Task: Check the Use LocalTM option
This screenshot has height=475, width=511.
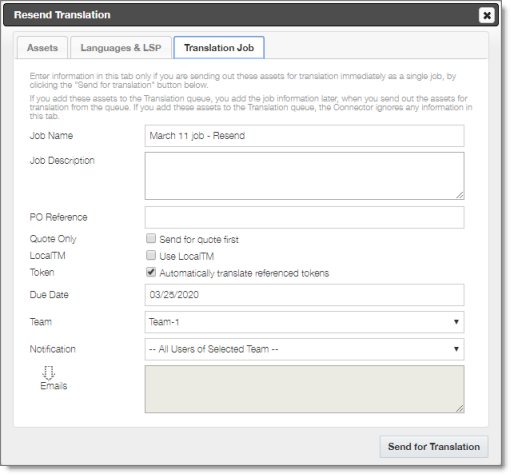Action: tap(151, 255)
